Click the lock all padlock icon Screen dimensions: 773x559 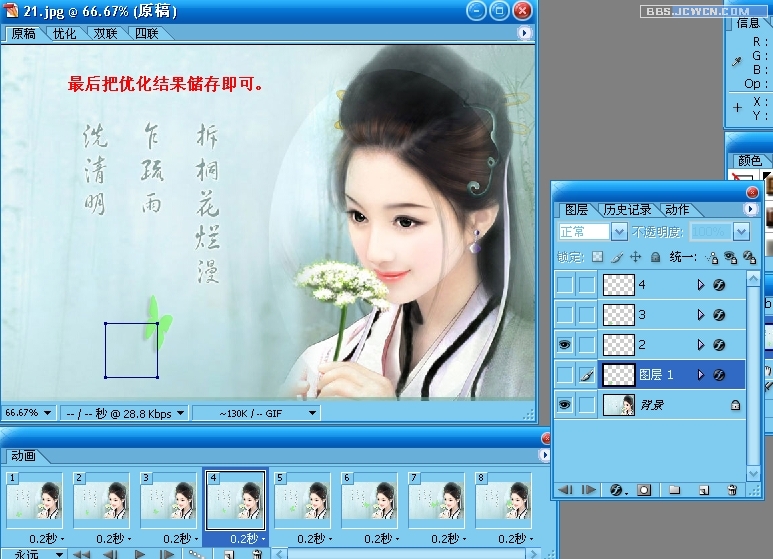(655, 257)
